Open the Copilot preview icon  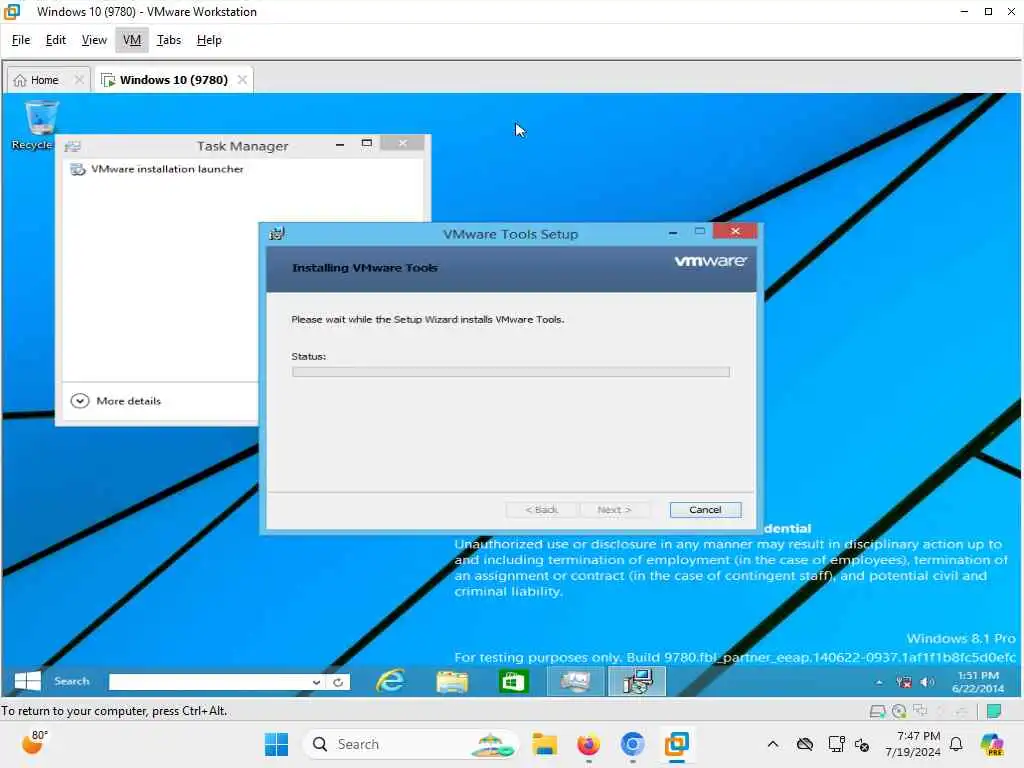(992, 744)
